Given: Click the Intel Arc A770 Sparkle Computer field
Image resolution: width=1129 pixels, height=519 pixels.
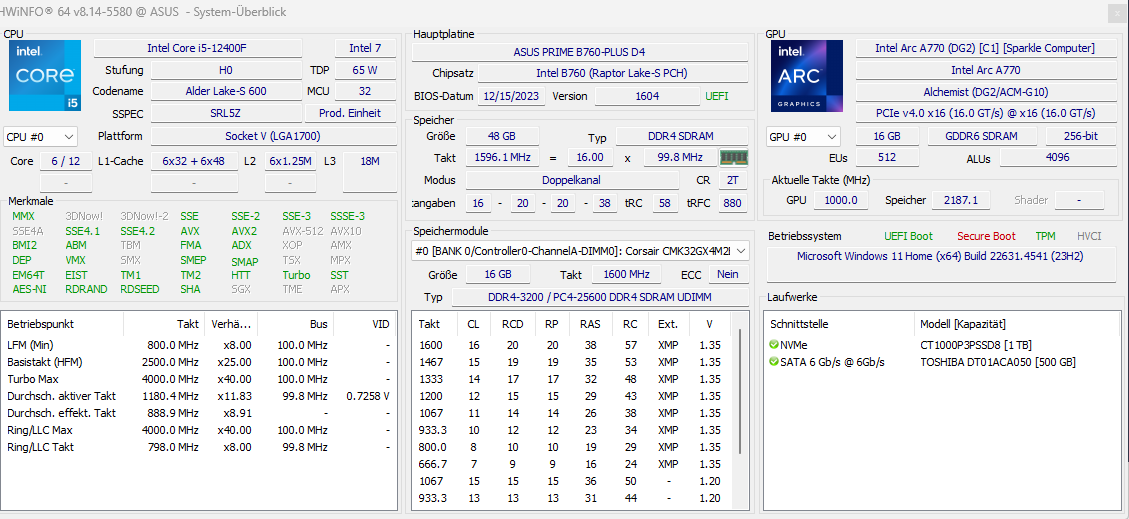Looking at the screenshot, I should click(985, 48).
